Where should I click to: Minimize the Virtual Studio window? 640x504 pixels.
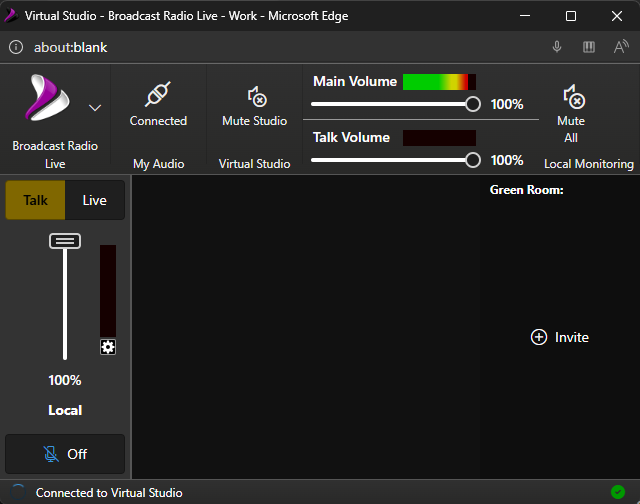pyautogui.click(x=525, y=16)
